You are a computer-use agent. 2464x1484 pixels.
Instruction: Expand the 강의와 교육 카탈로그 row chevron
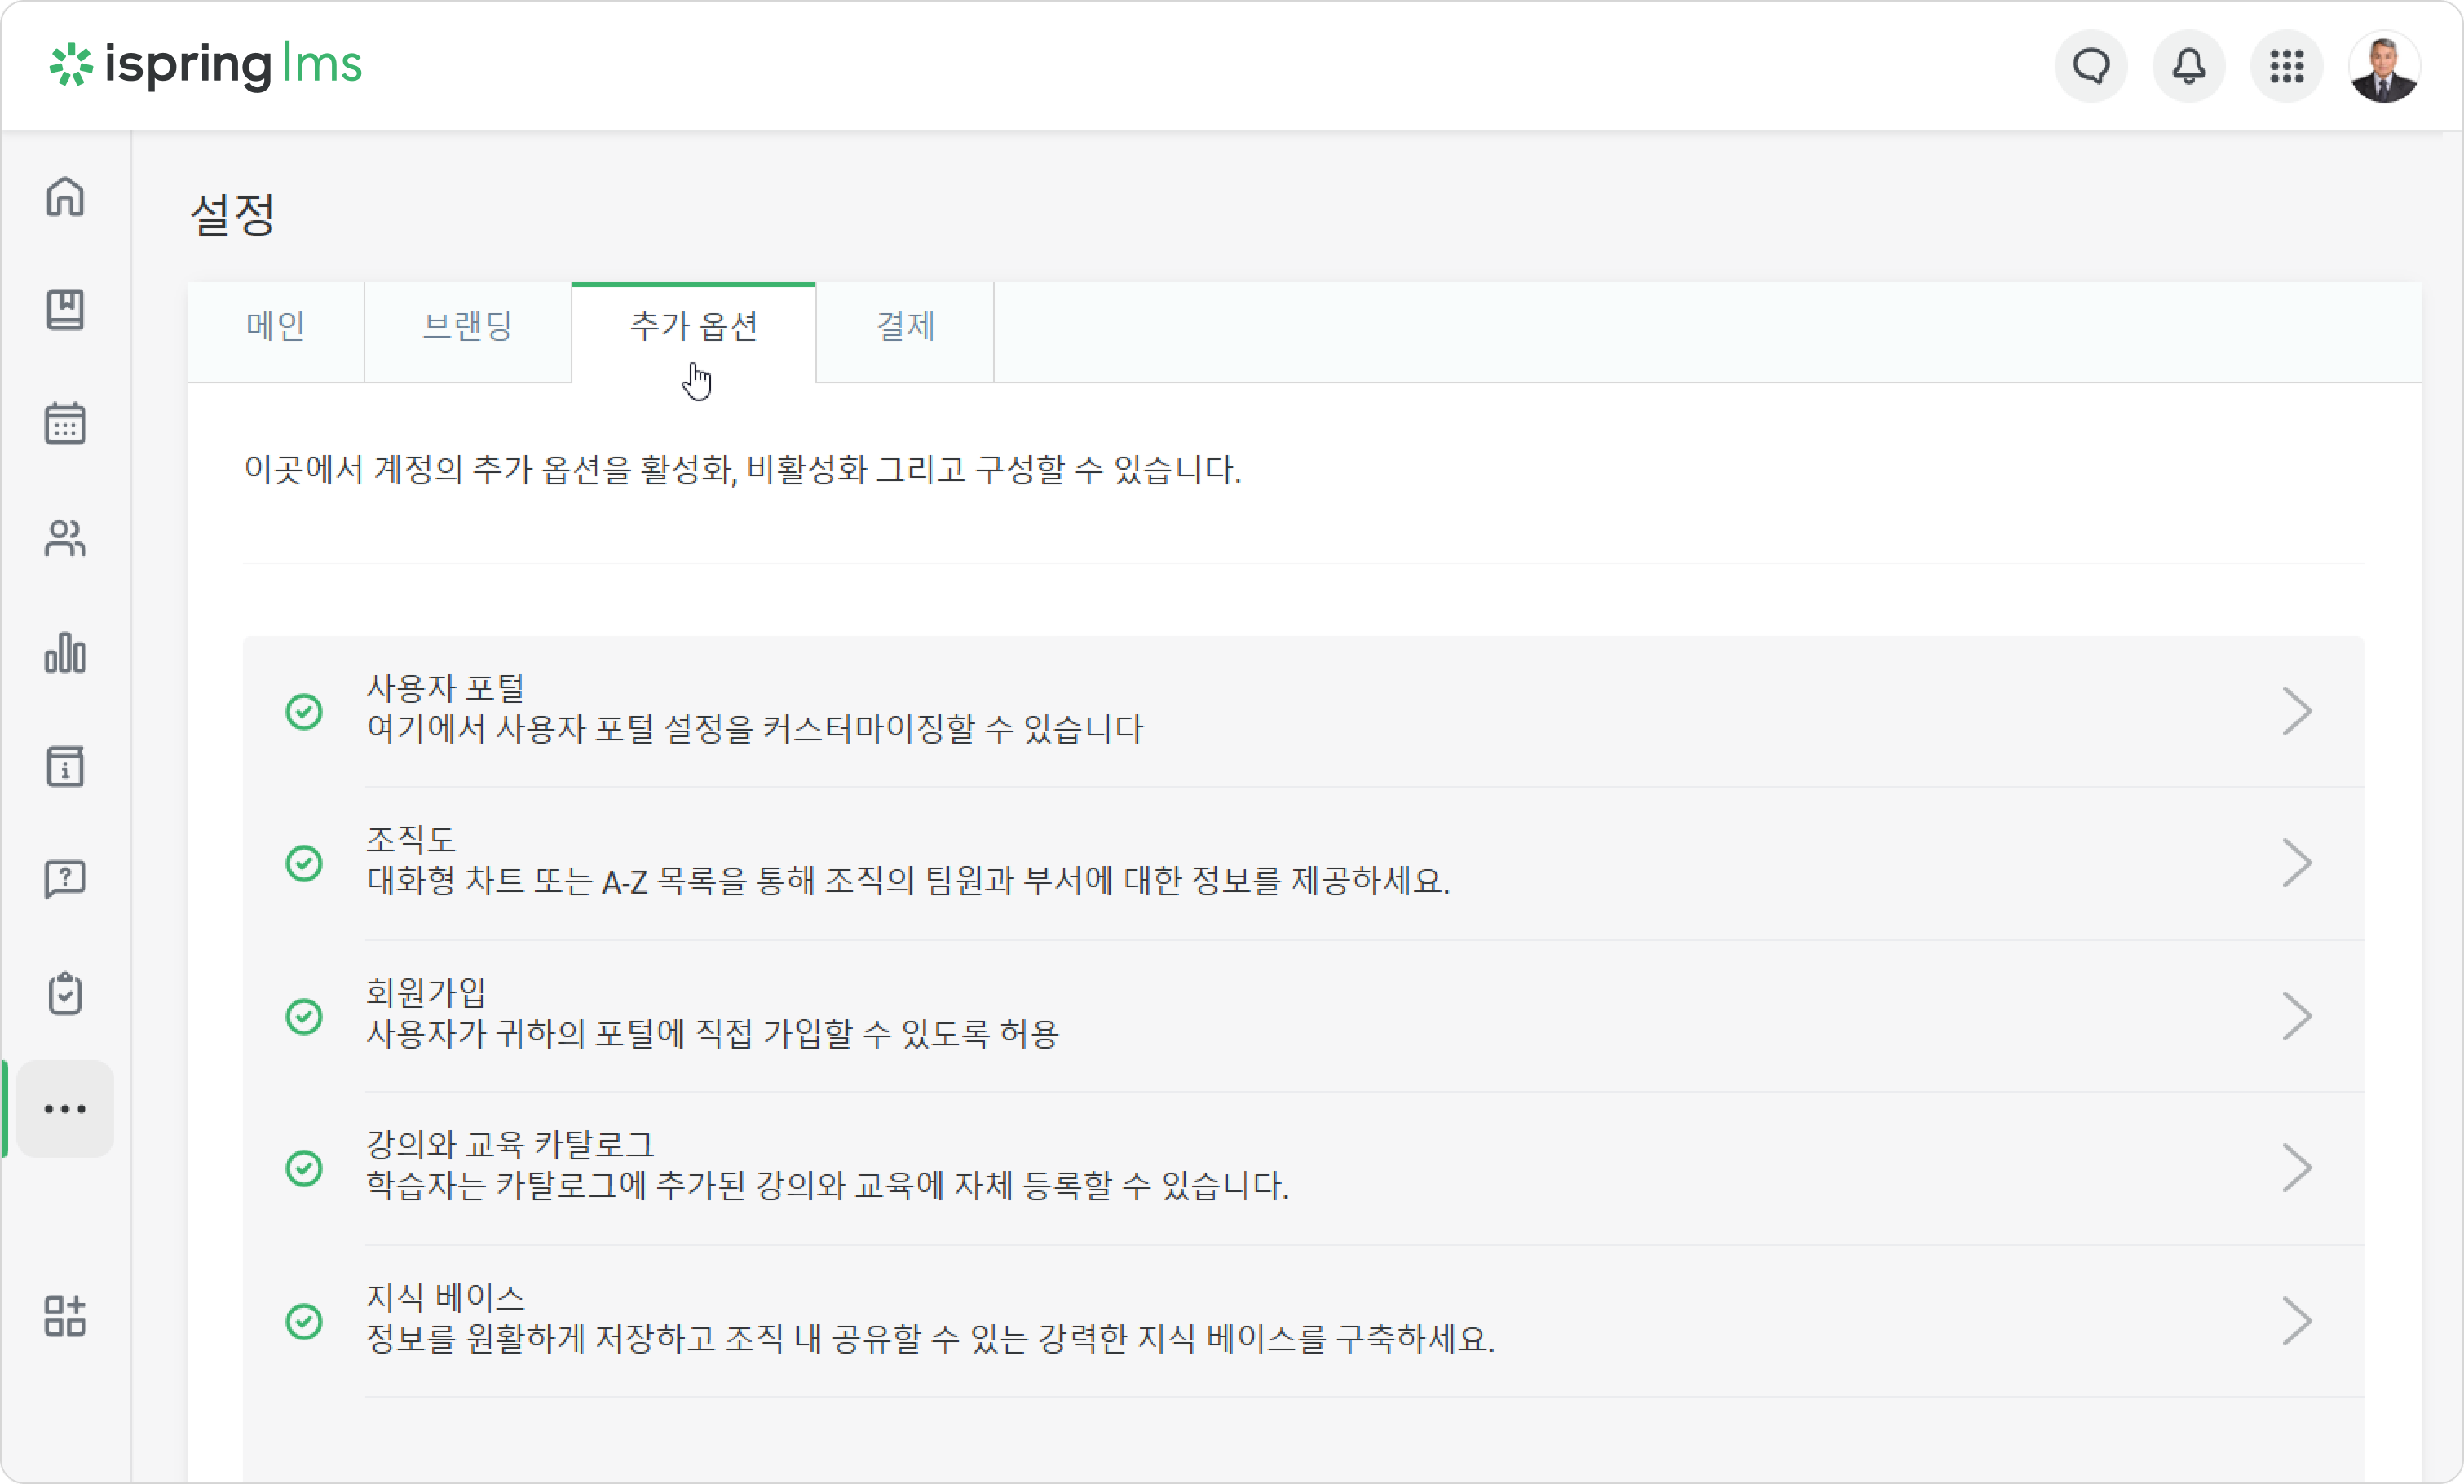pyautogui.click(x=2297, y=1168)
